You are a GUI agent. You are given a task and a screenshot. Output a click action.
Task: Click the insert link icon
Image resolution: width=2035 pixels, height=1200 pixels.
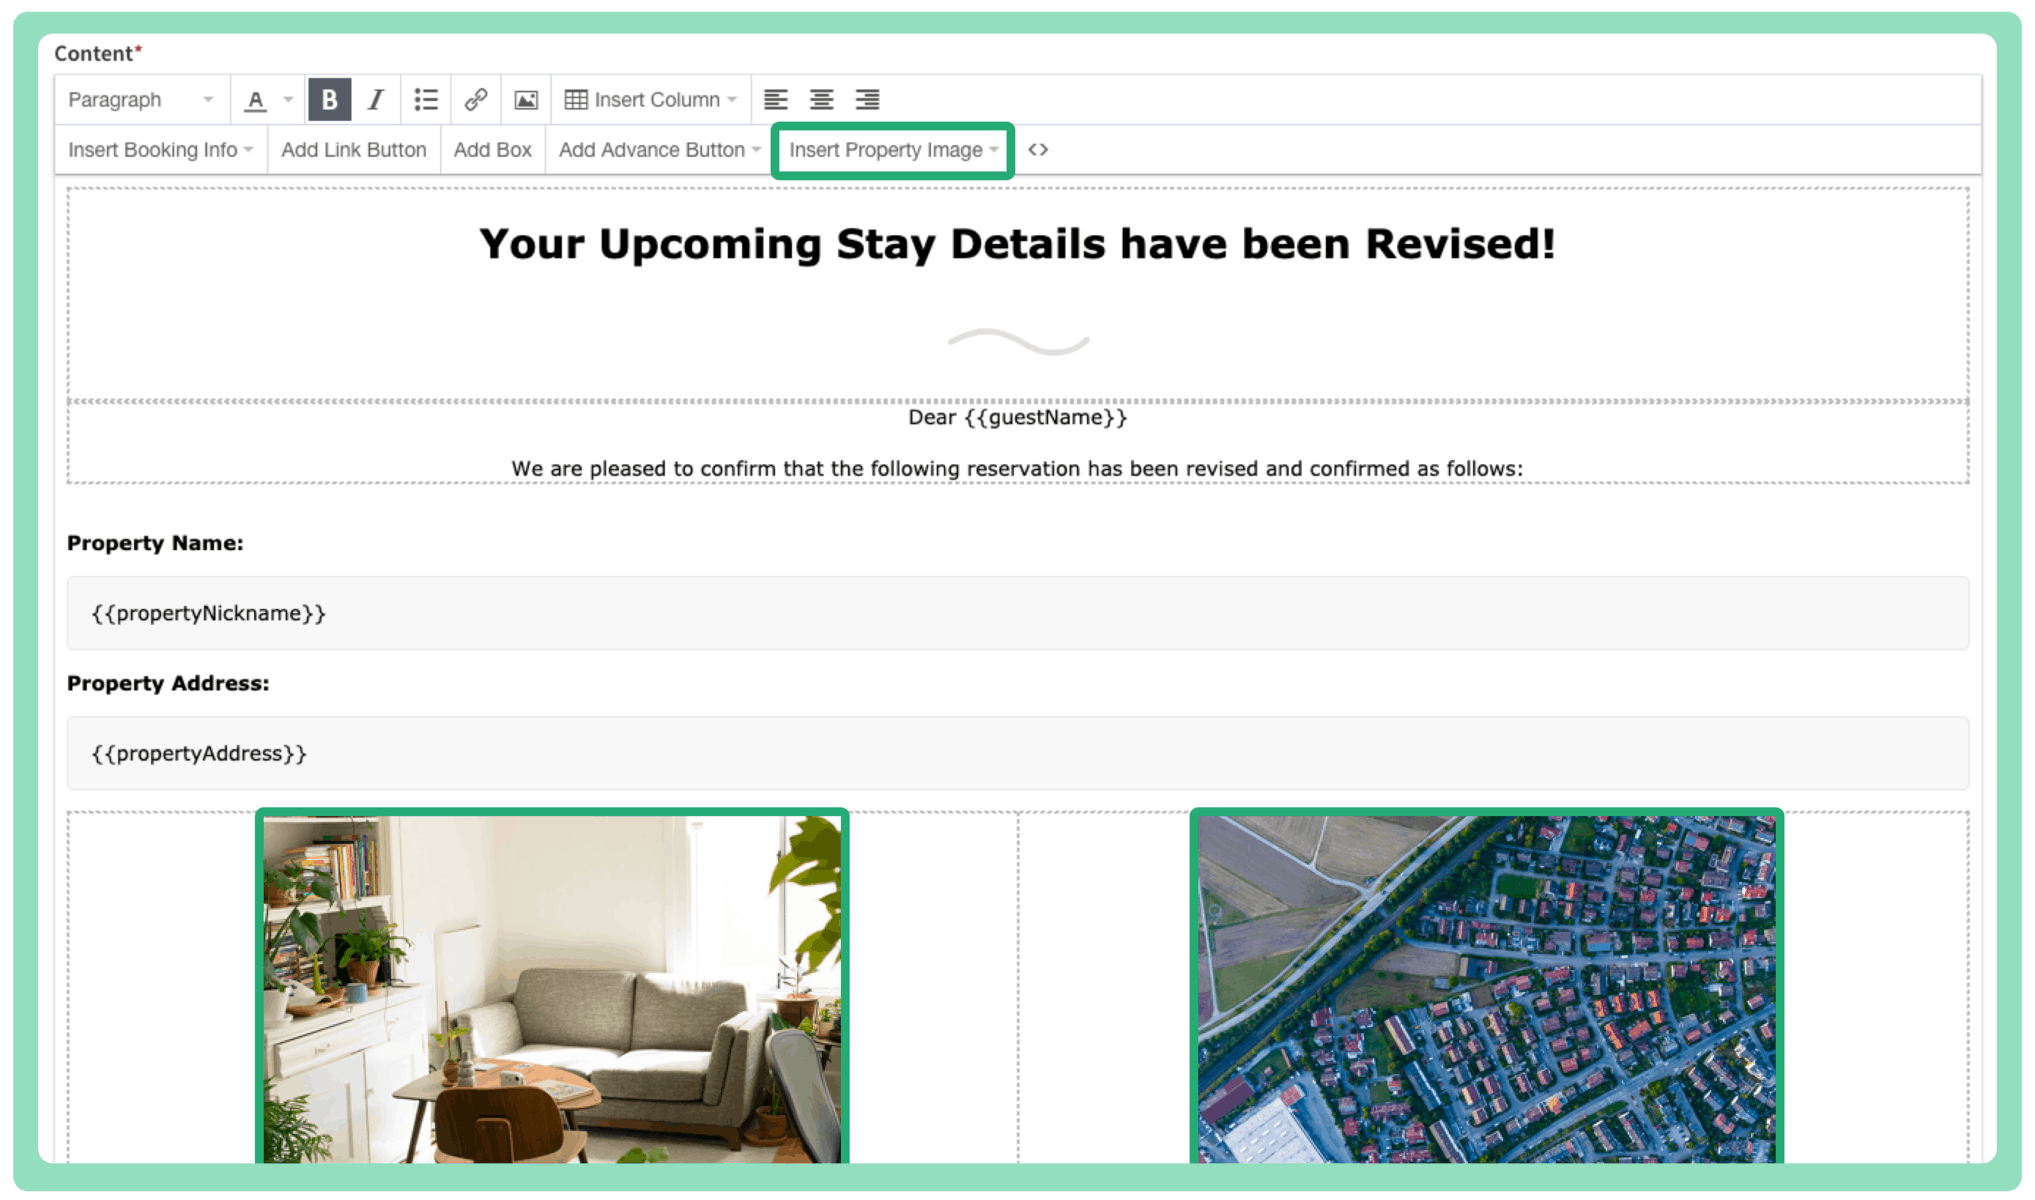476,100
